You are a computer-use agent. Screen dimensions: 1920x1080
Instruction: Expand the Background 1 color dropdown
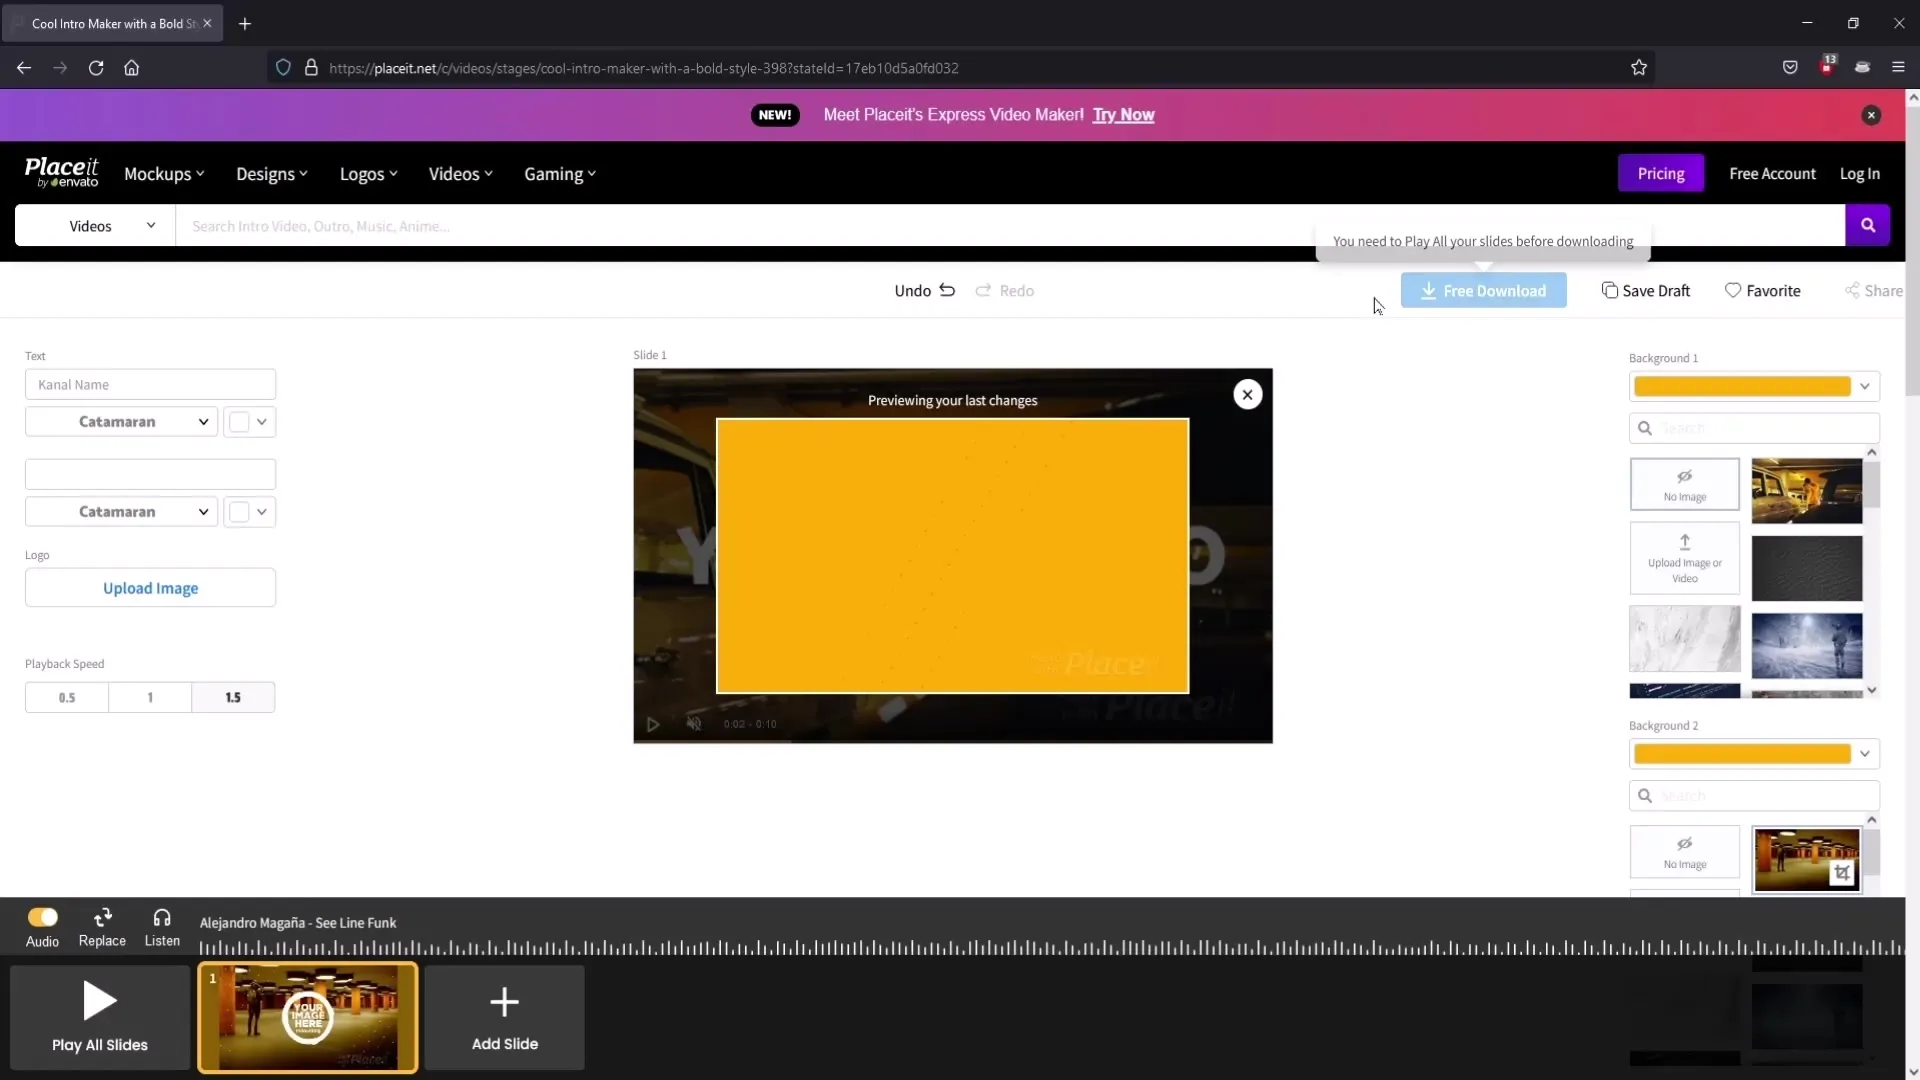[1865, 385]
